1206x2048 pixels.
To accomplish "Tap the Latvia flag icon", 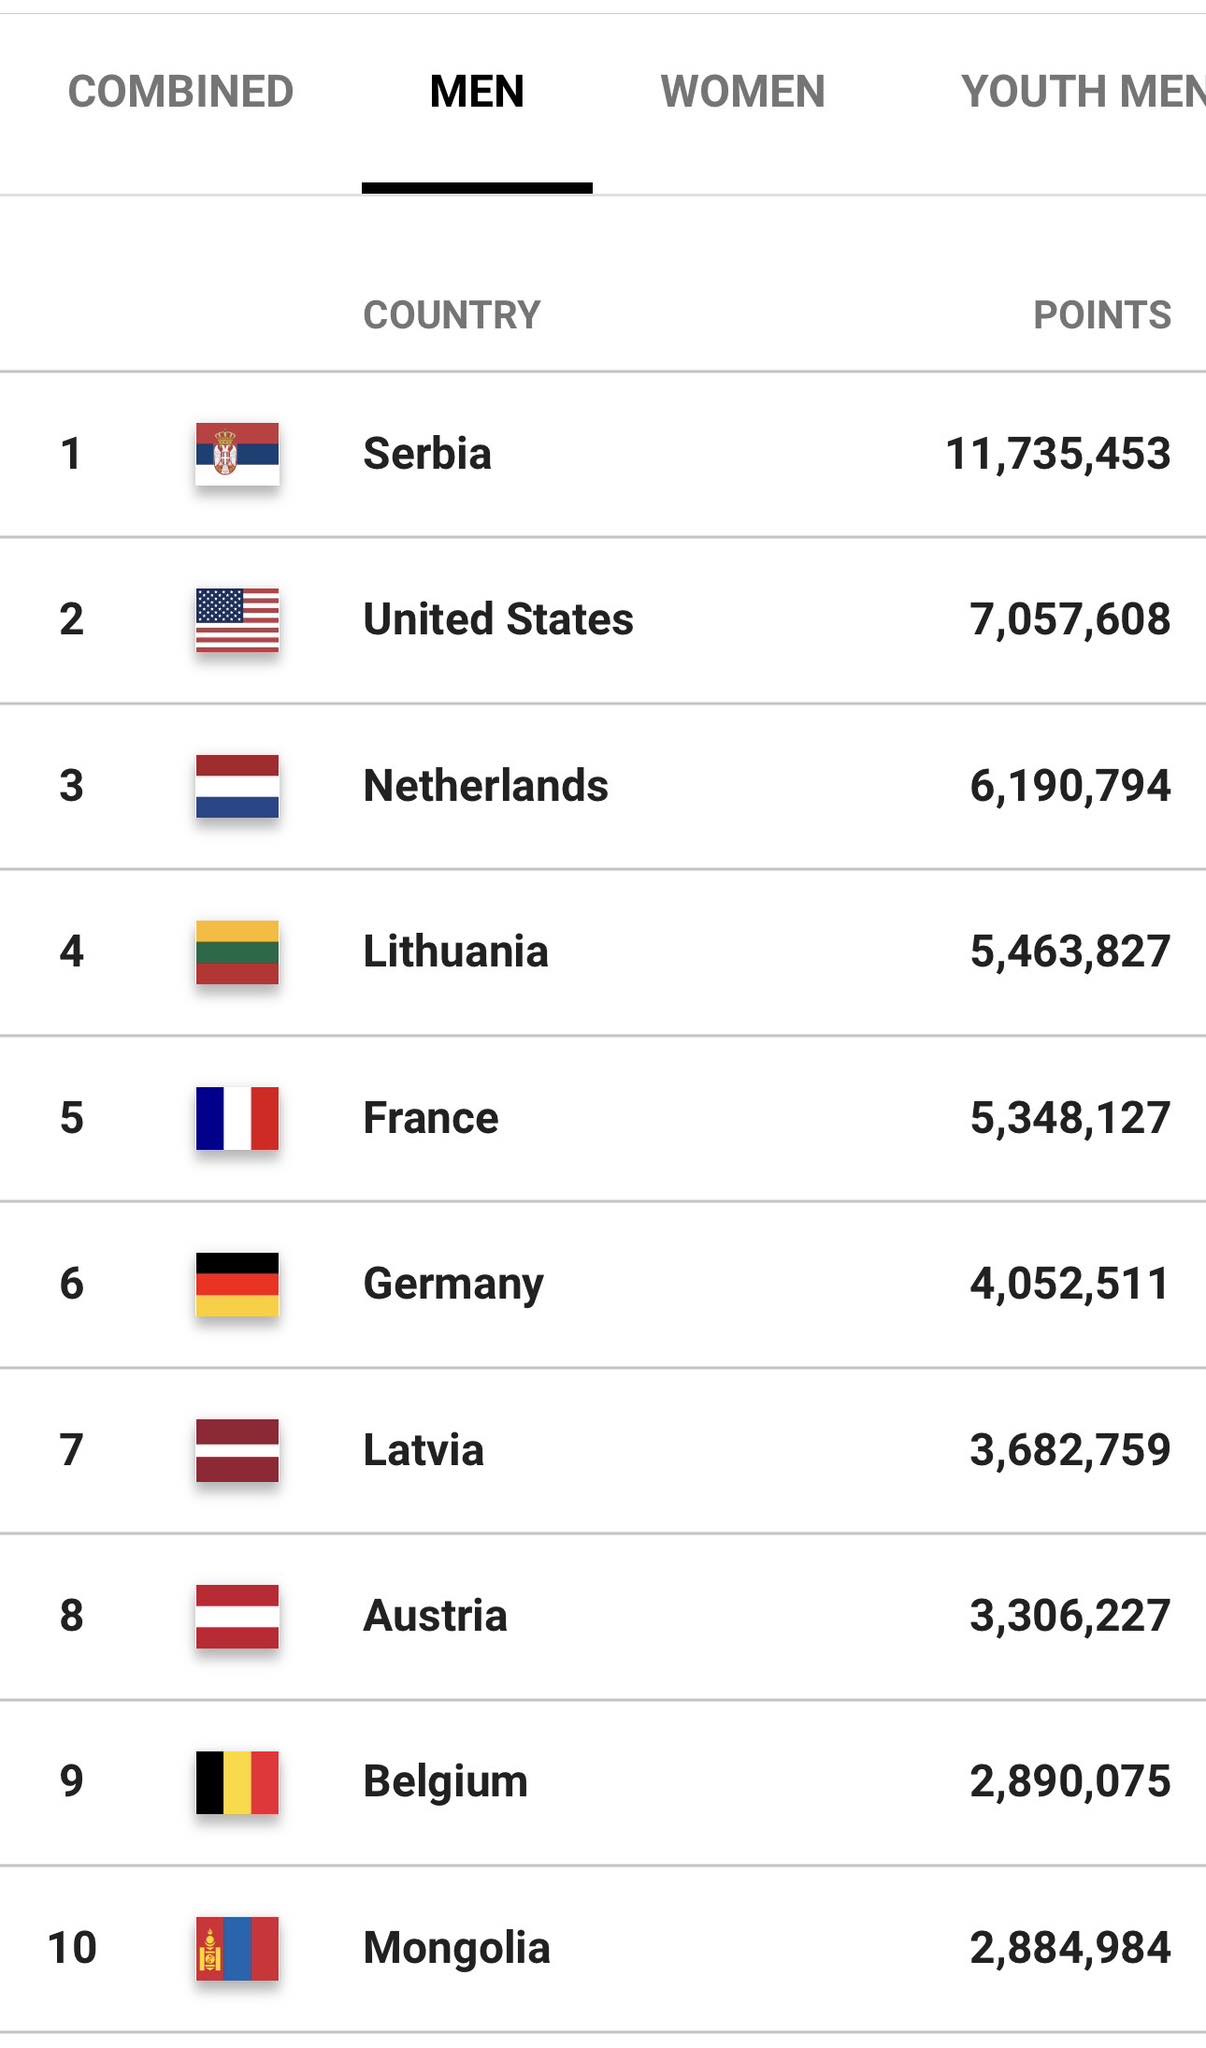I will click(x=237, y=1450).
